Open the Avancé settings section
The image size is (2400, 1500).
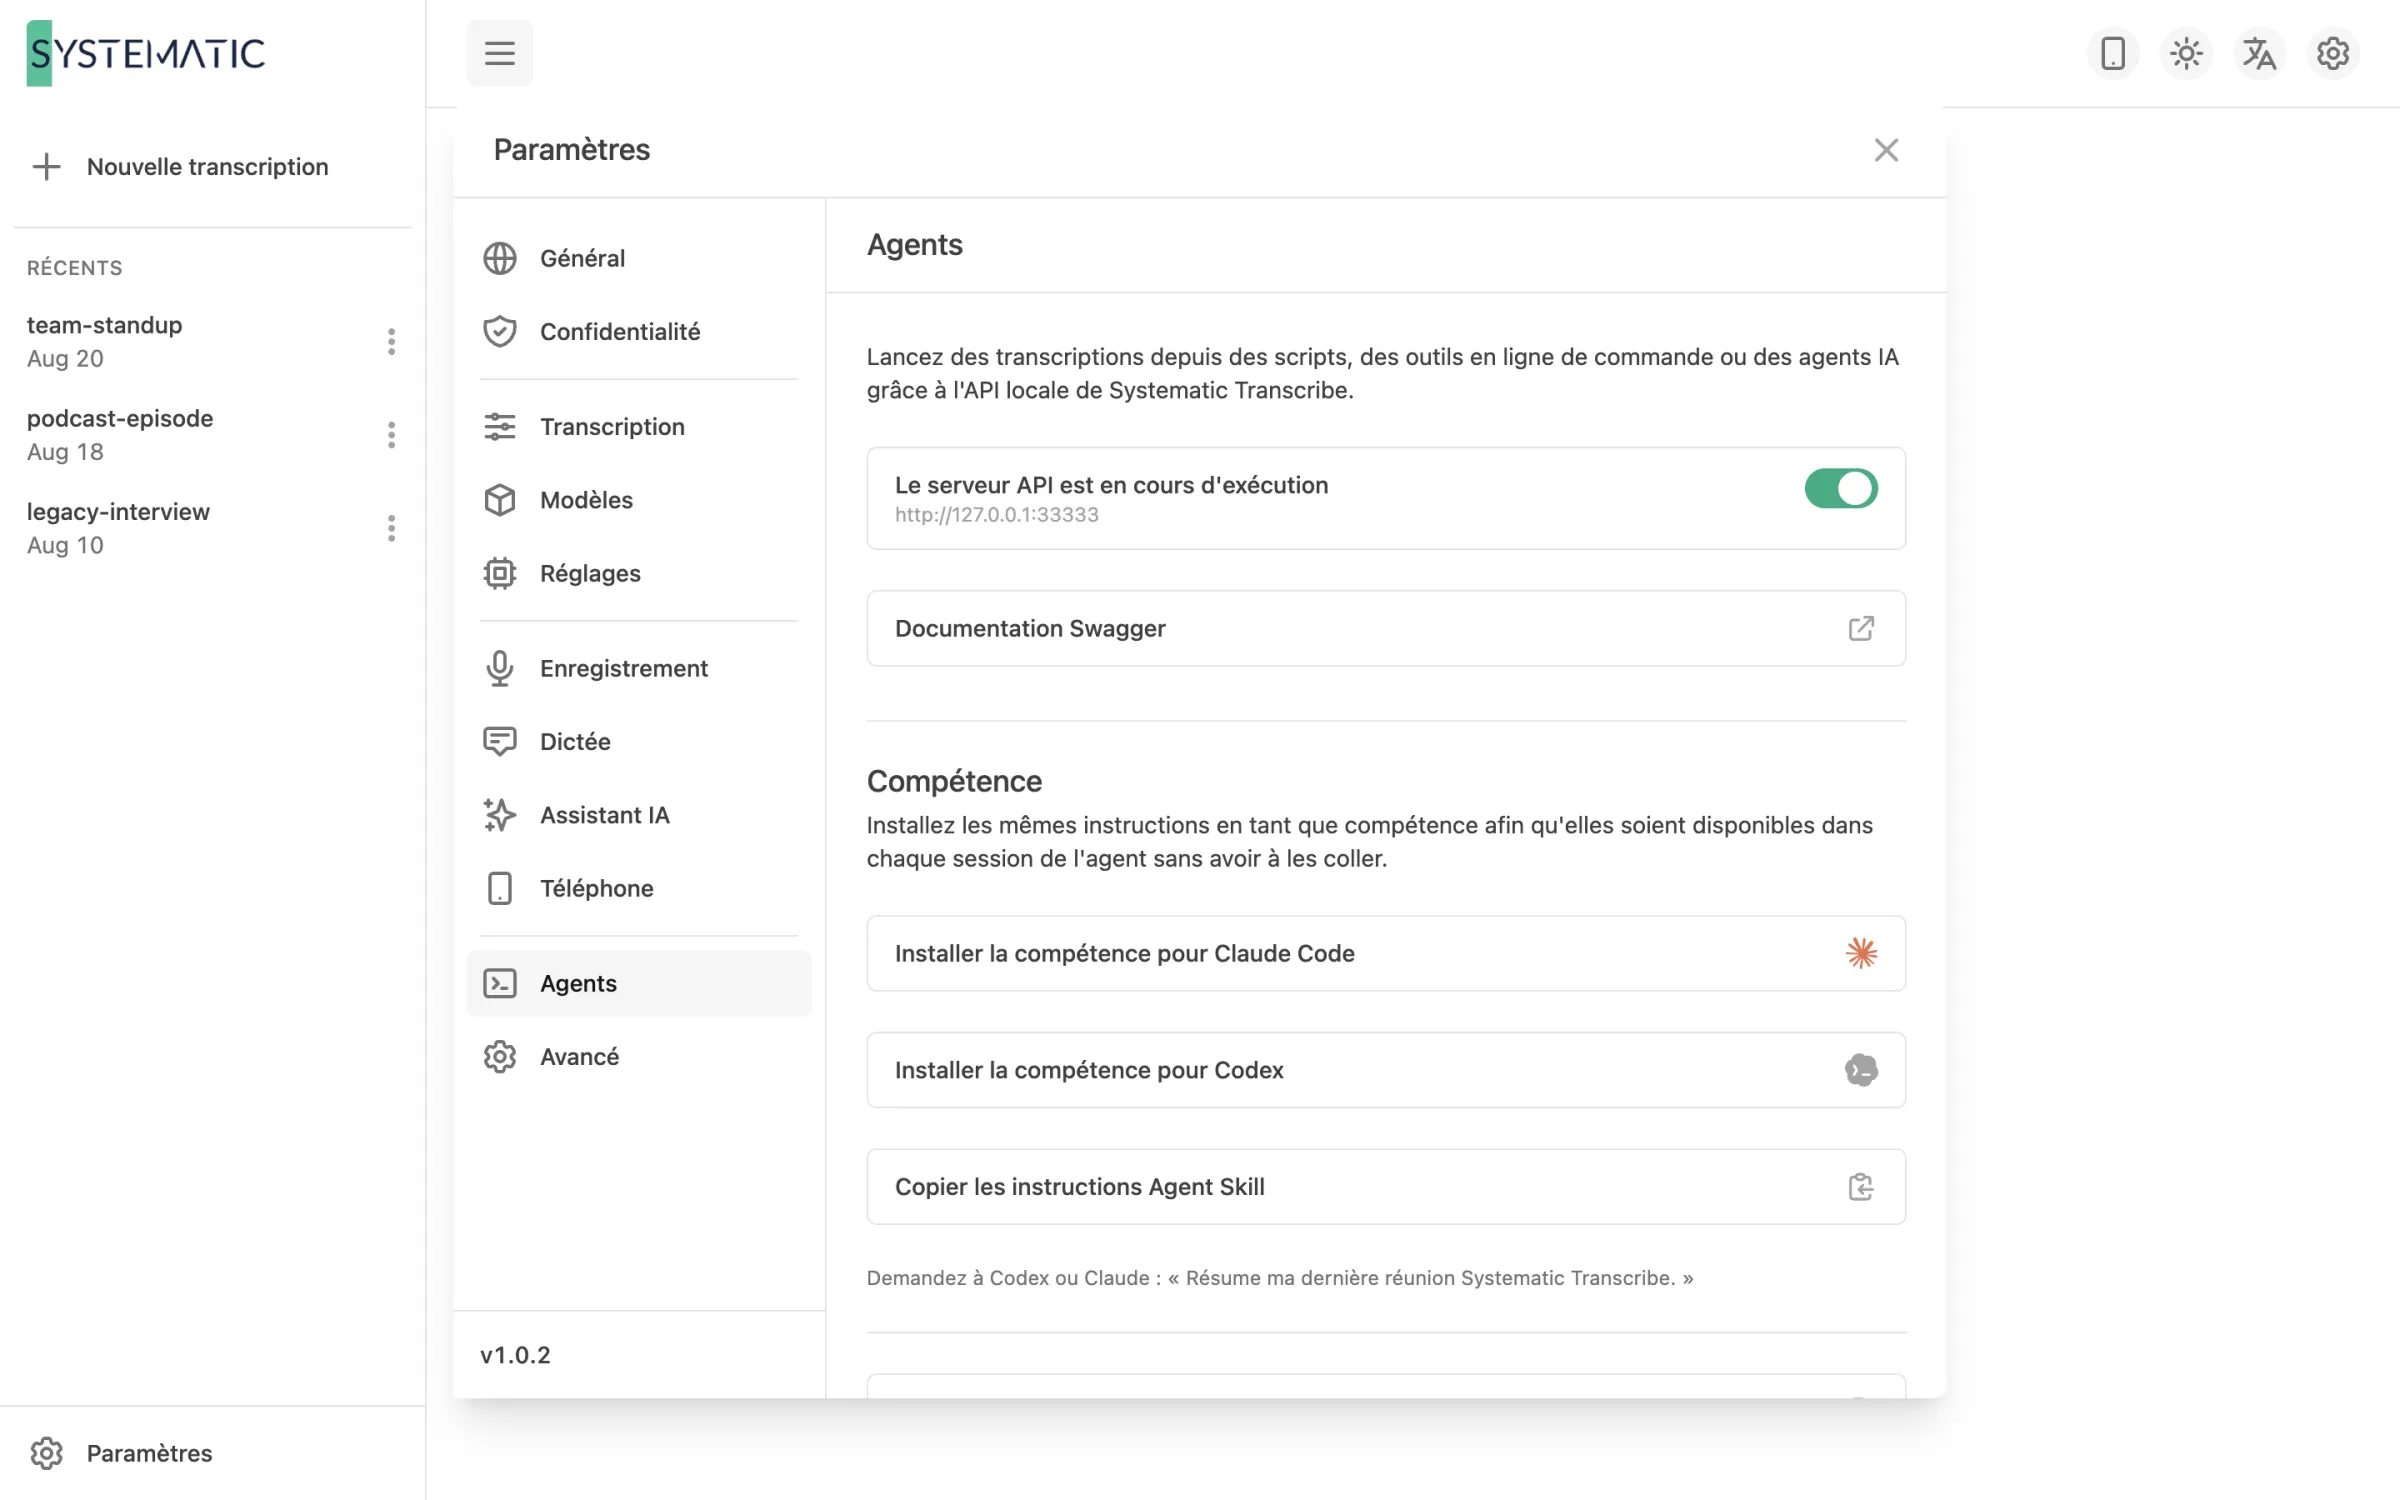pos(639,1056)
